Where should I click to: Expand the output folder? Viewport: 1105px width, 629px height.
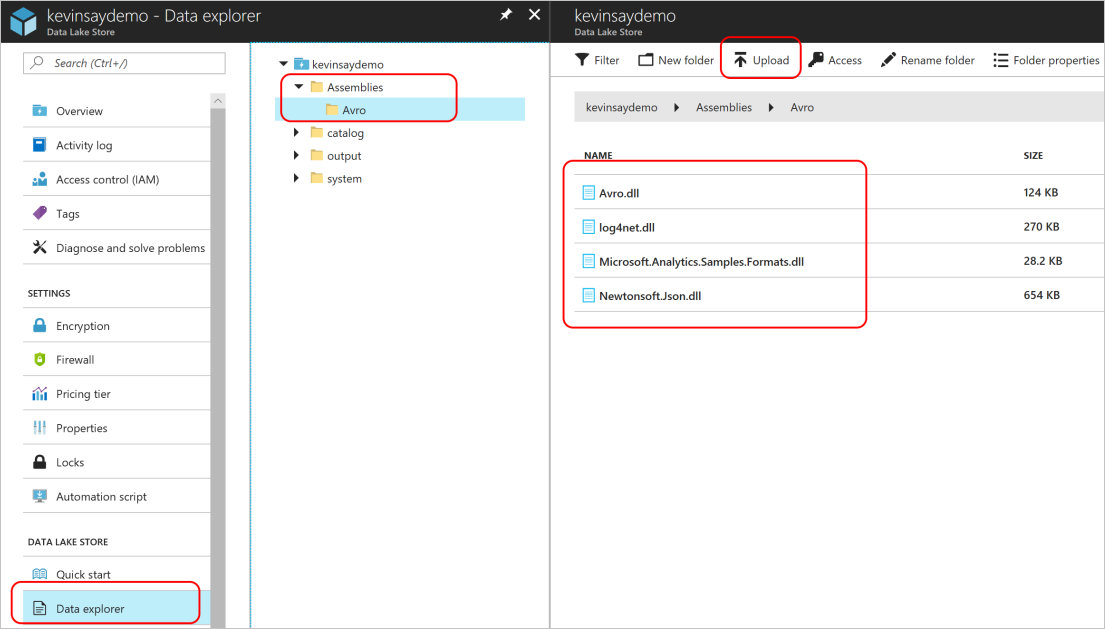[297, 156]
